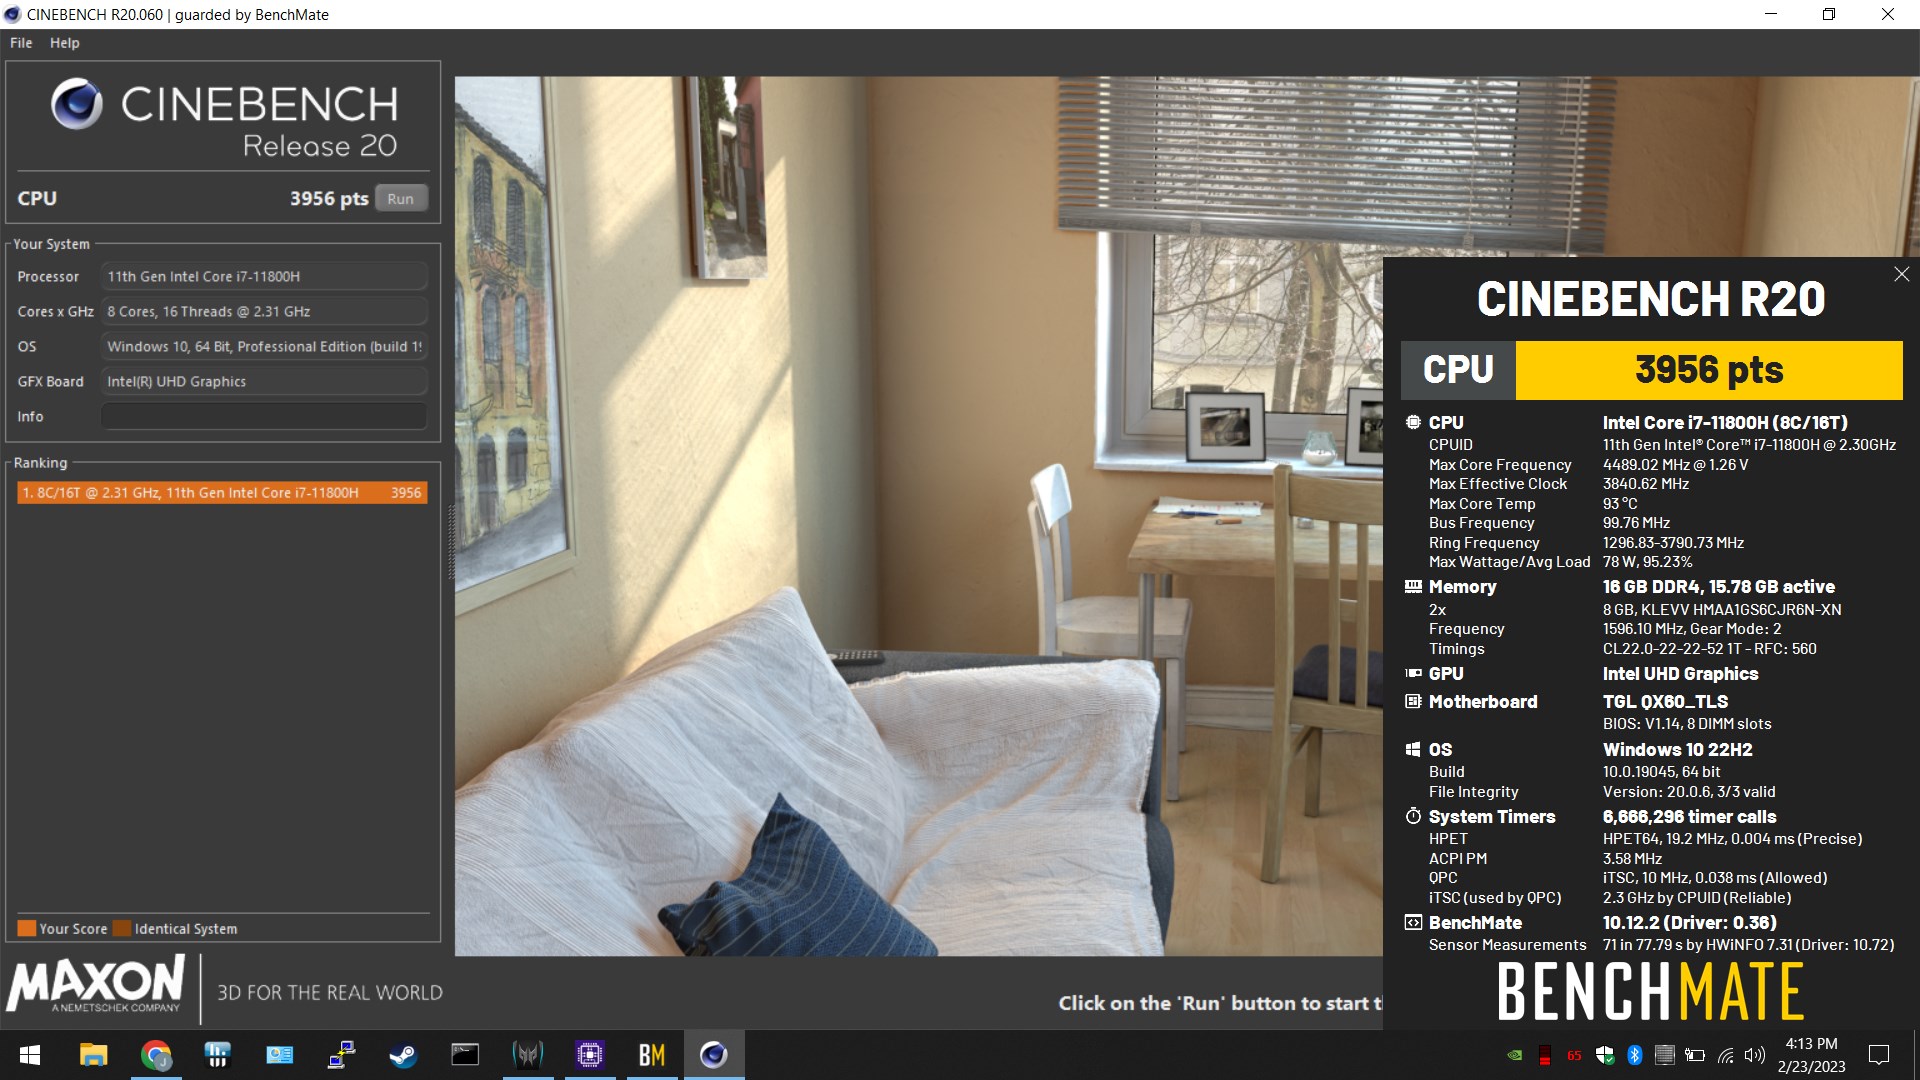Click the CPU 3956 pts score in left panel
Viewport: 1920px width, 1080px height.
tap(329, 198)
